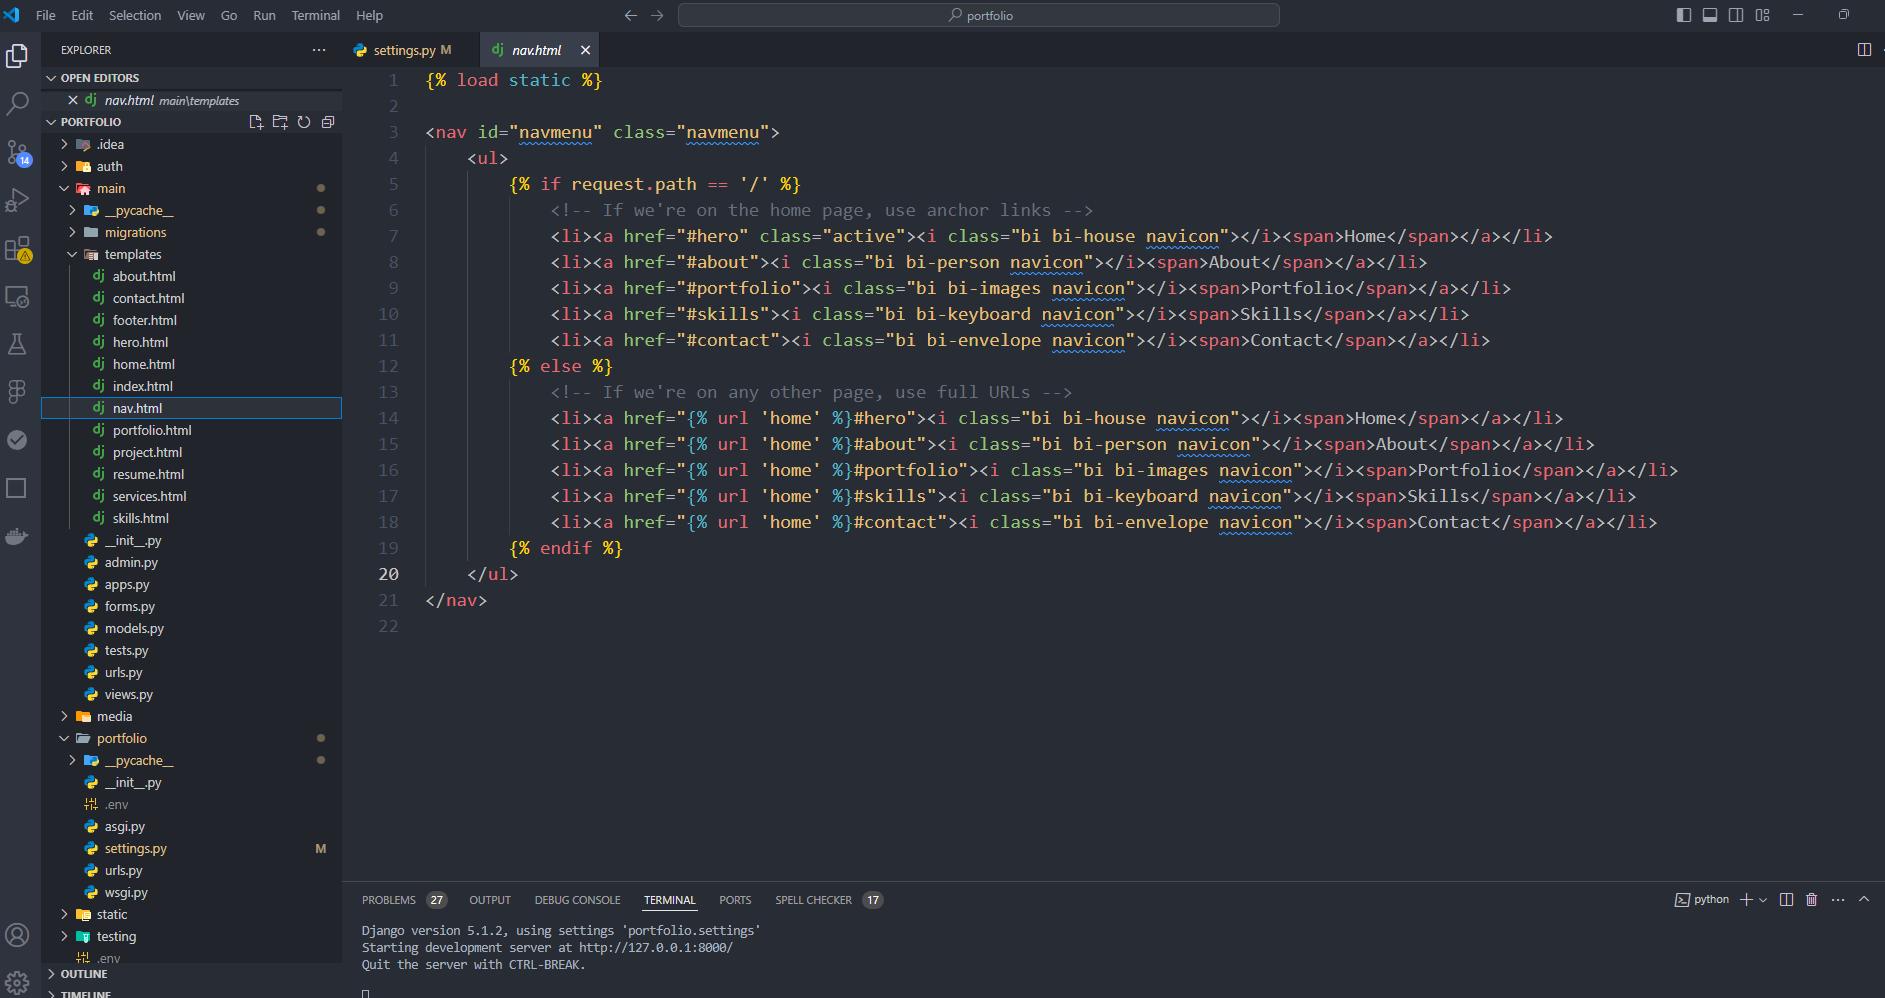Open the Testing flask view

click(17, 344)
